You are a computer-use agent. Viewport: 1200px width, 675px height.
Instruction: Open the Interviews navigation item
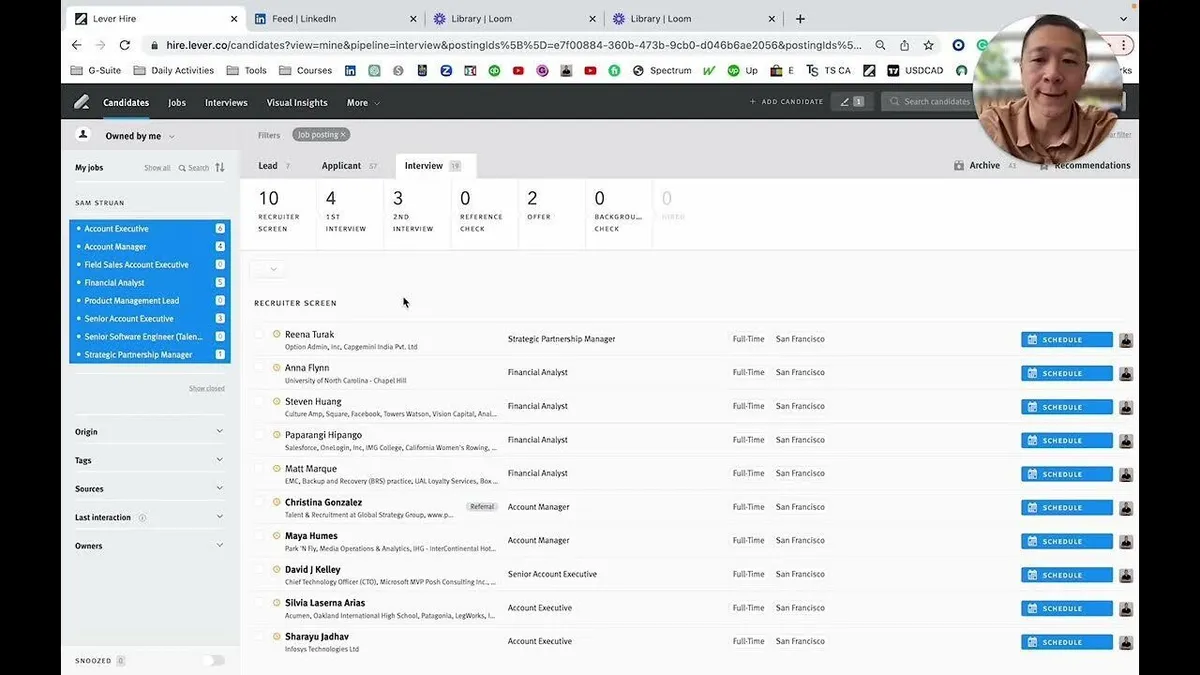(x=225, y=102)
